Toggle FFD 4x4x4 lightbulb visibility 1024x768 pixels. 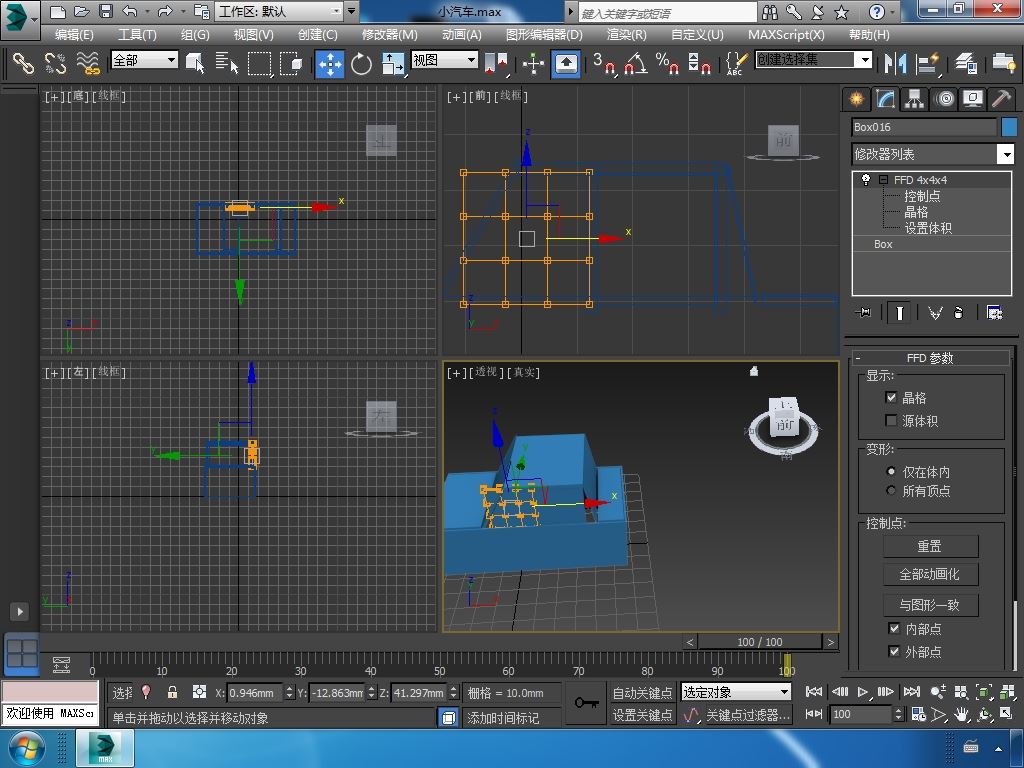click(x=866, y=179)
